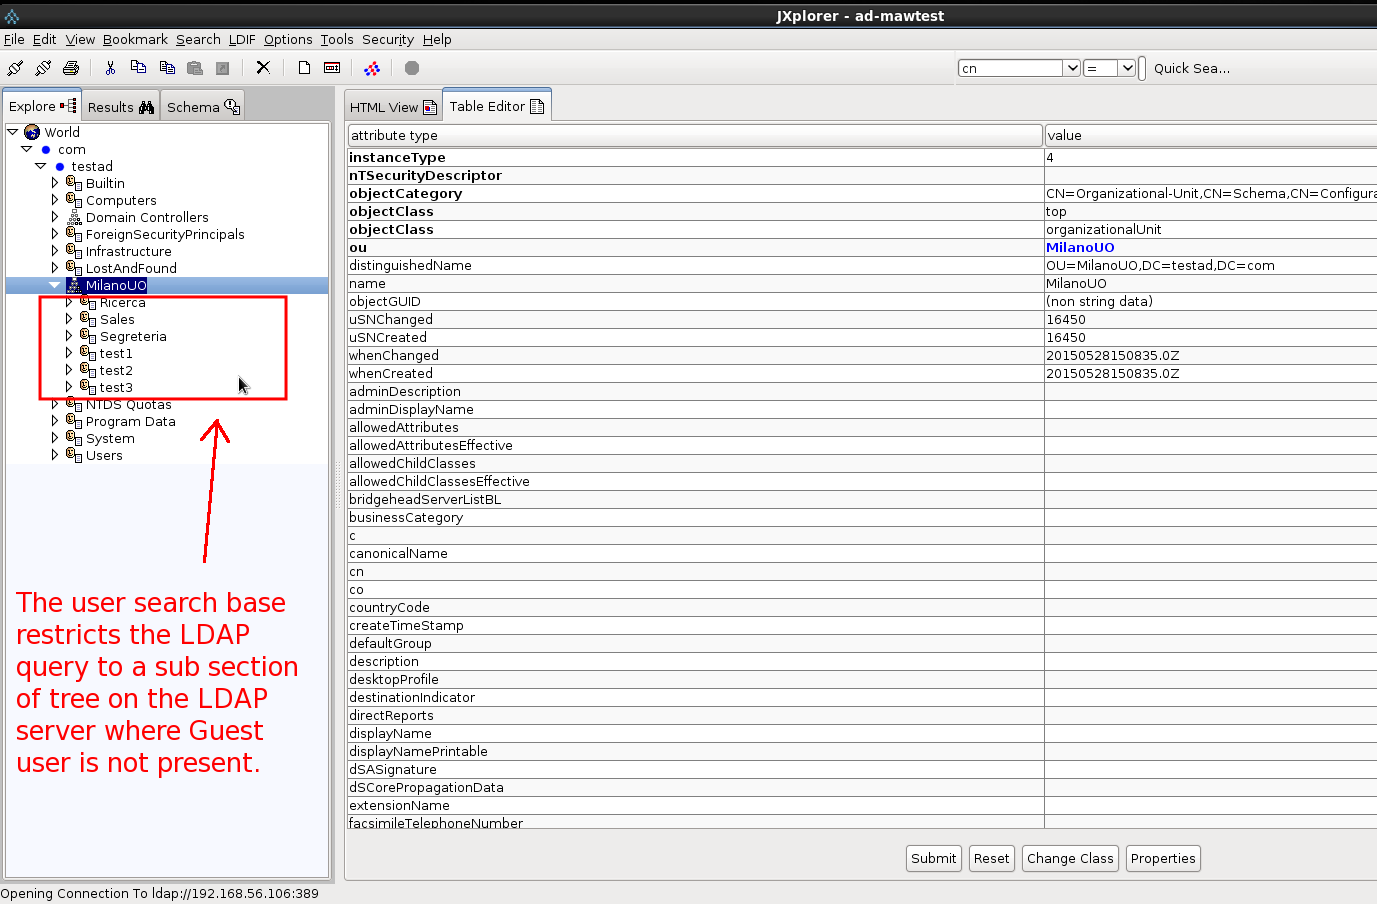Click the blue dot icon beside testad
This screenshot has height=904, width=1377.
click(x=60, y=167)
